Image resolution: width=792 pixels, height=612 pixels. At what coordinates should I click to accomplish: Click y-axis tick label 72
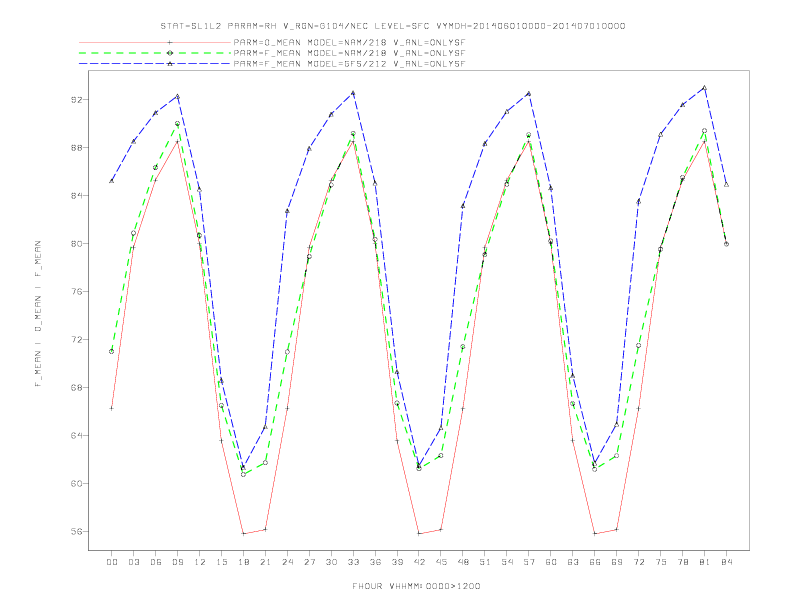(x=76, y=339)
